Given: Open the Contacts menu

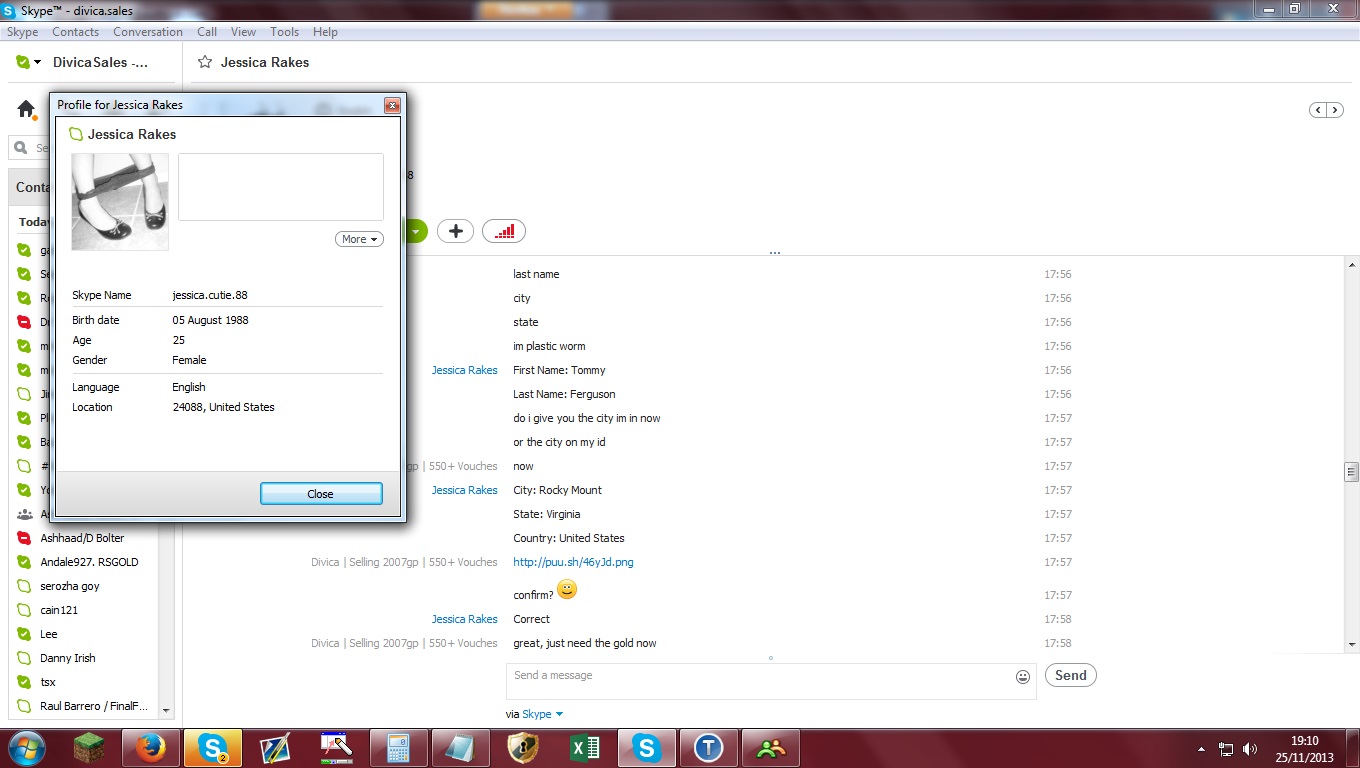Looking at the screenshot, I should (x=75, y=32).
